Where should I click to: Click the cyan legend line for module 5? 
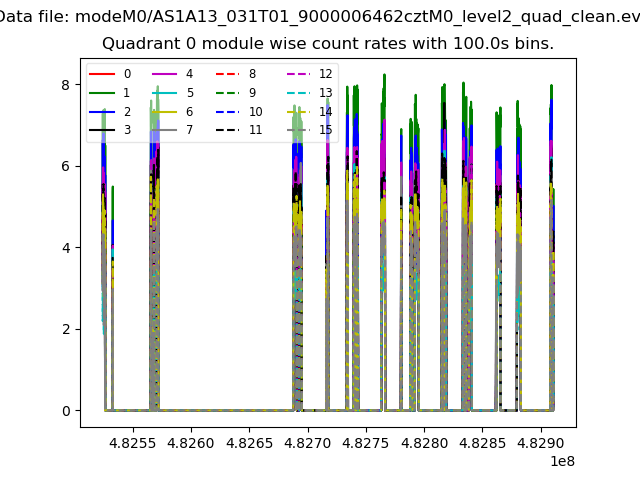164,93
